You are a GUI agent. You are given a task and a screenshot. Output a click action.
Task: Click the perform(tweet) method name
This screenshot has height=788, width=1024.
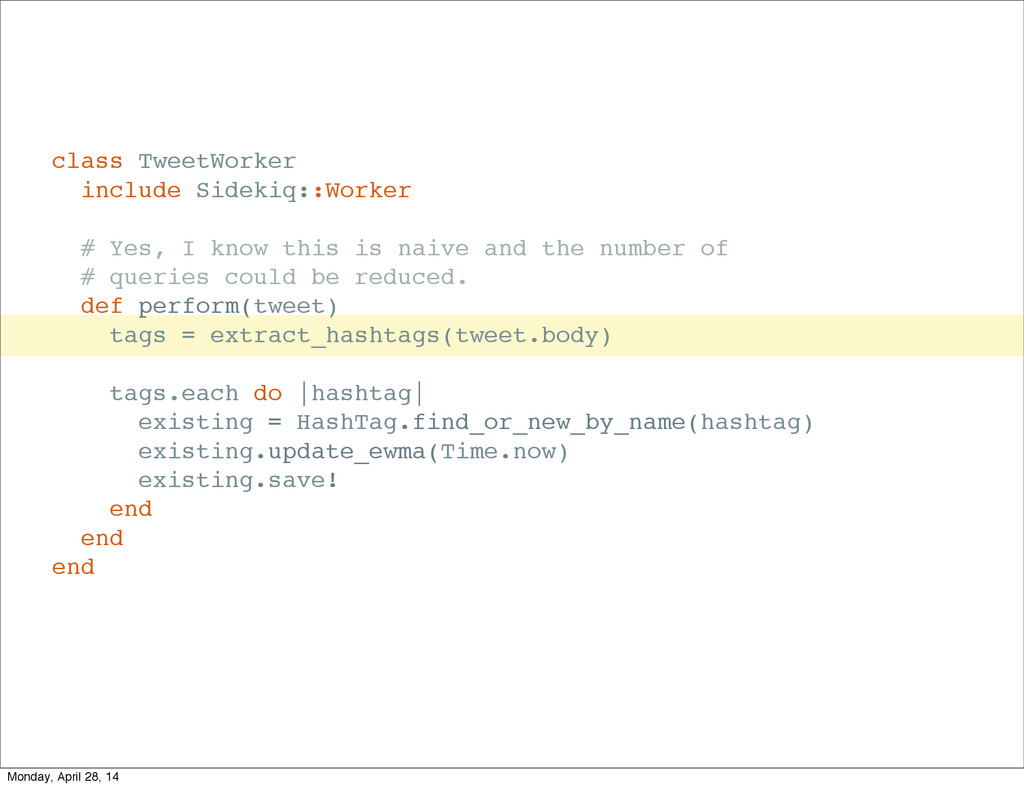coord(238,306)
